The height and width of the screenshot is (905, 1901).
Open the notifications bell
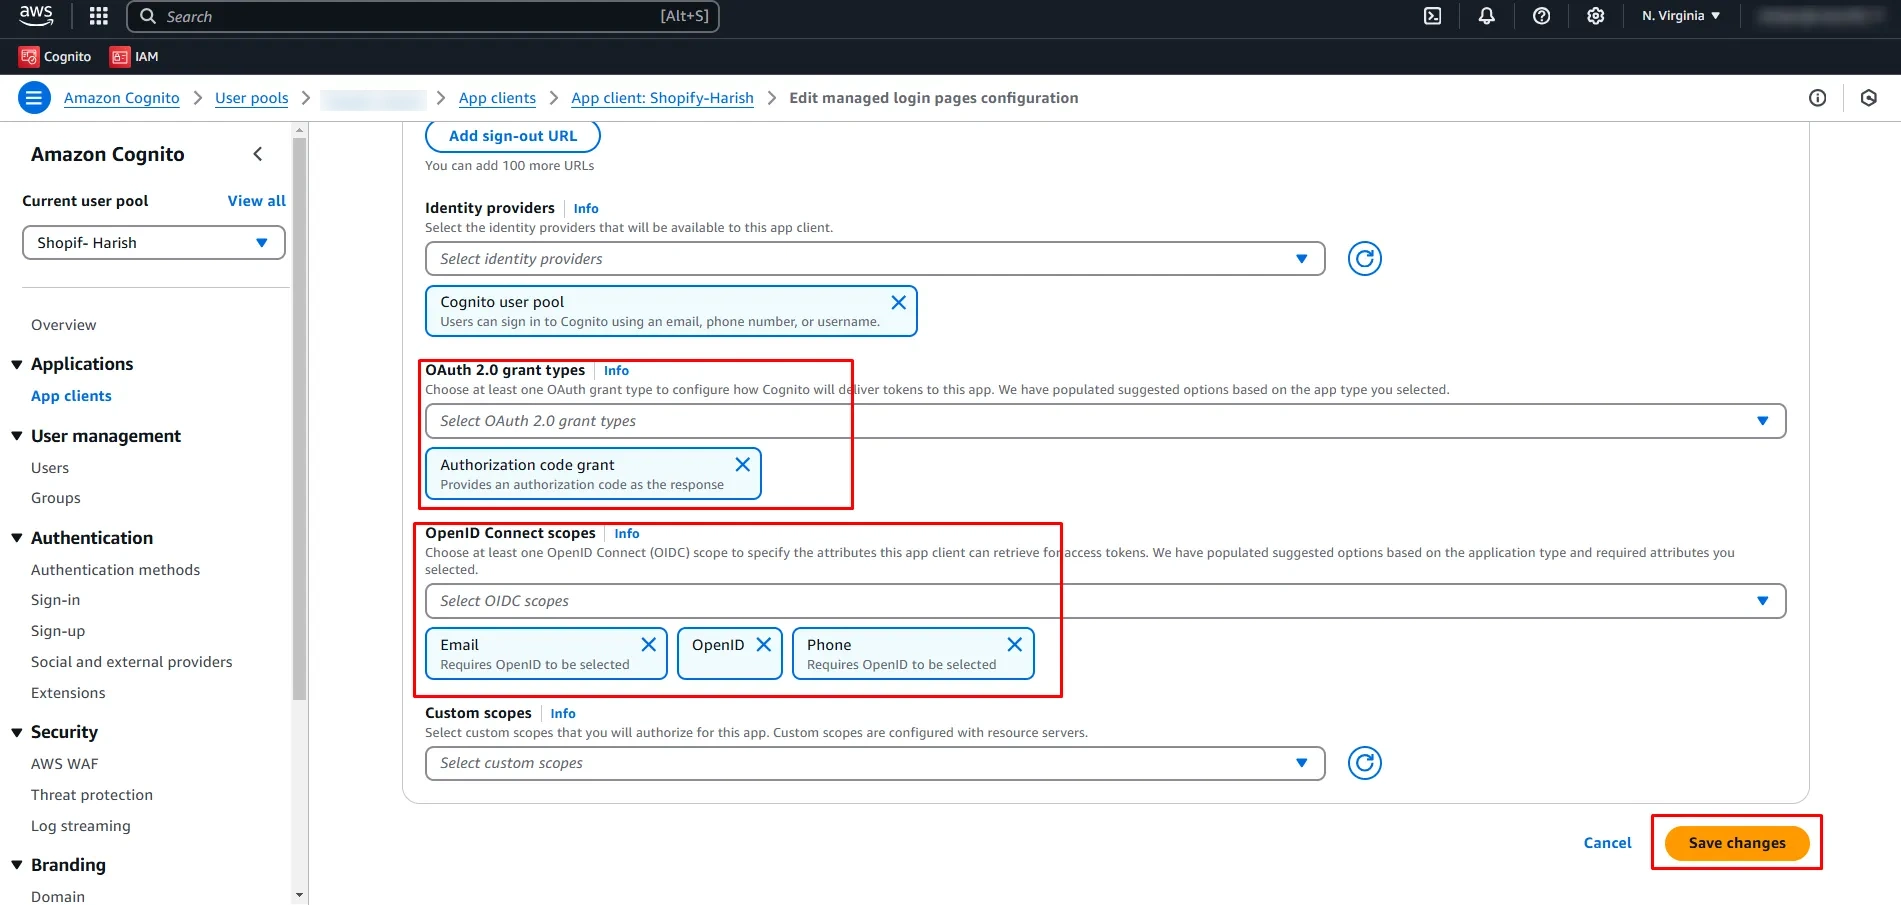click(x=1487, y=16)
